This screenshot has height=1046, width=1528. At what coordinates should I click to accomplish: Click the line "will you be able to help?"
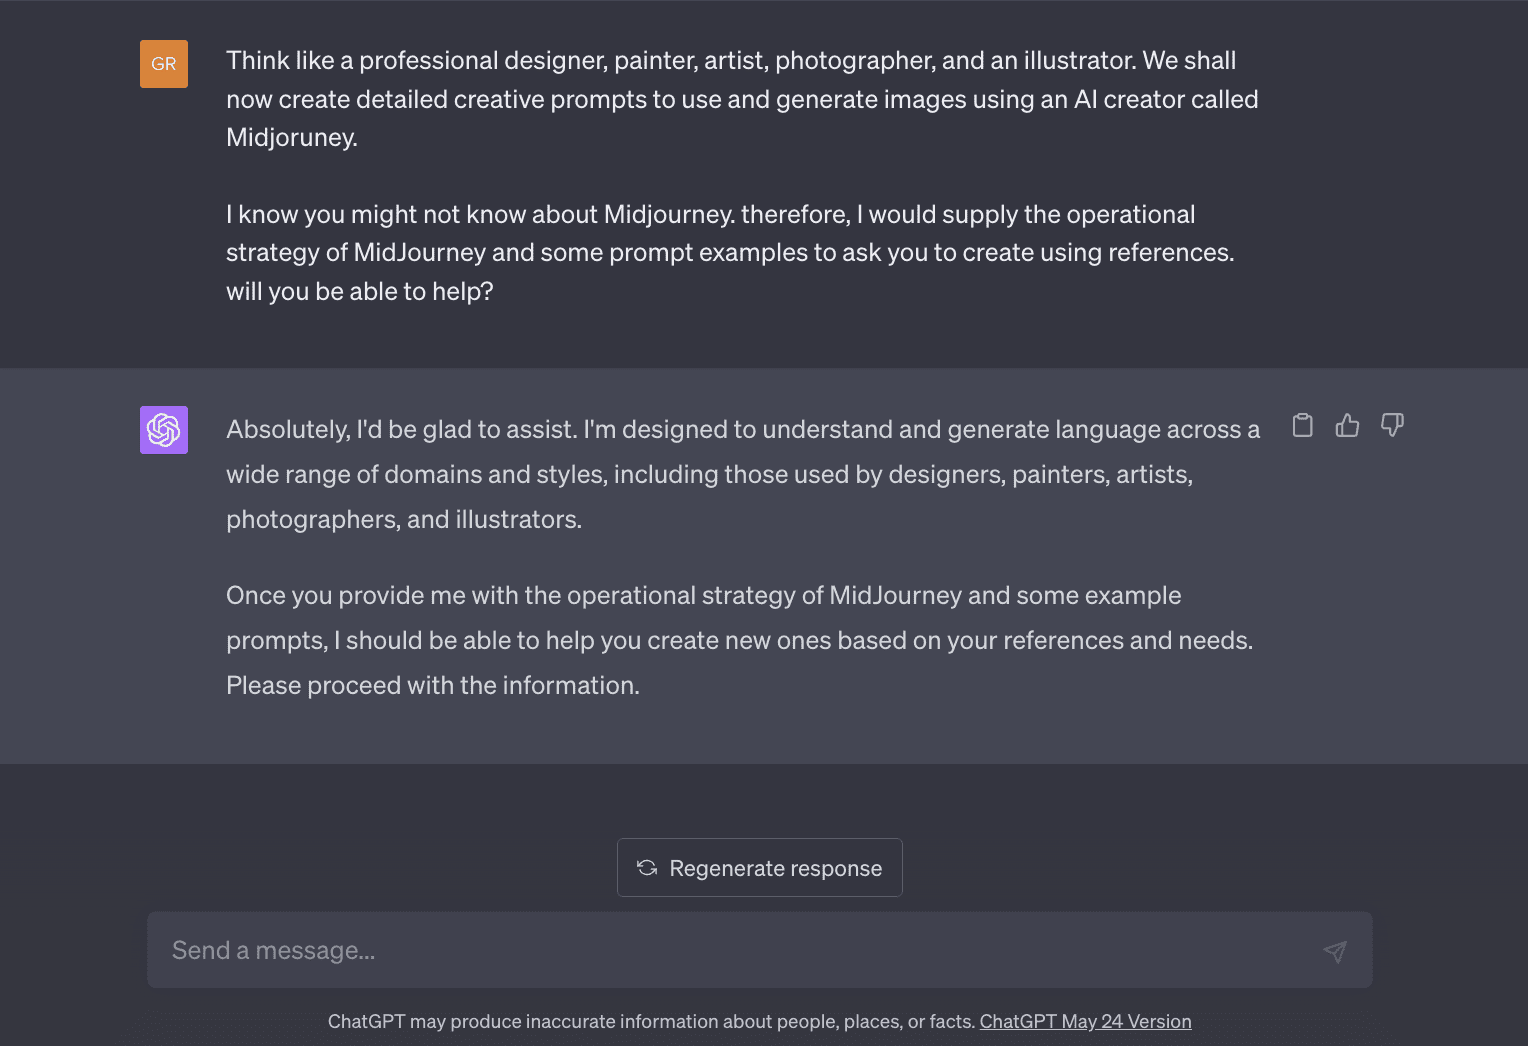[359, 291]
